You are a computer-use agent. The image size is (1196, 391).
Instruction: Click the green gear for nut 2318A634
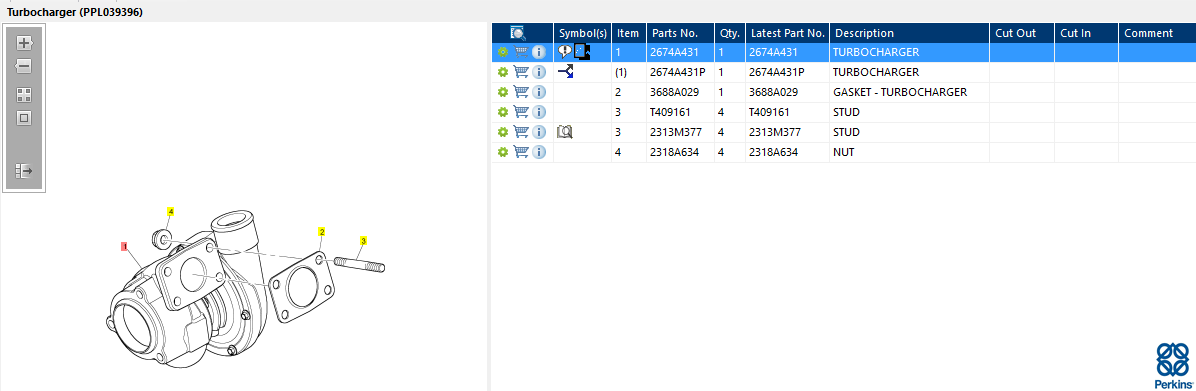click(503, 152)
